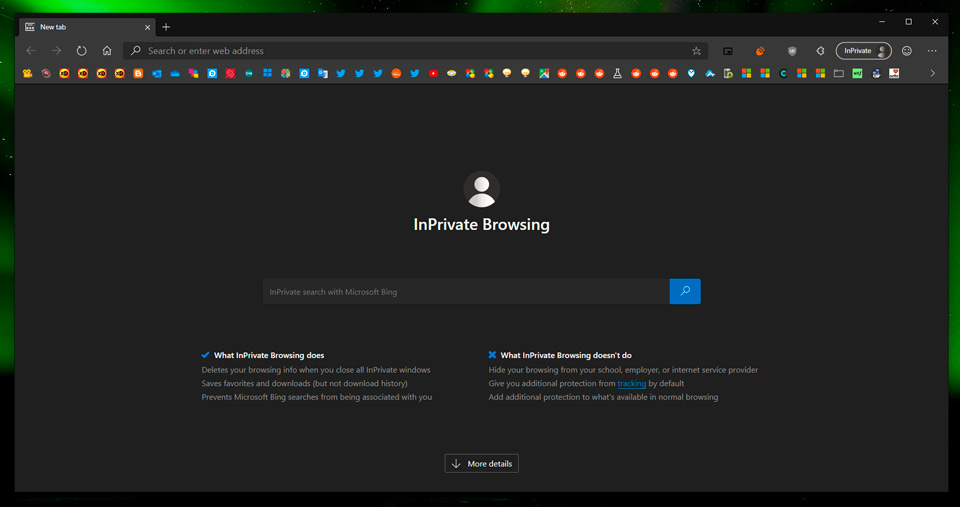Show more favorites with the chevron
The height and width of the screenshot is (507, 960).
coord(932,73)
